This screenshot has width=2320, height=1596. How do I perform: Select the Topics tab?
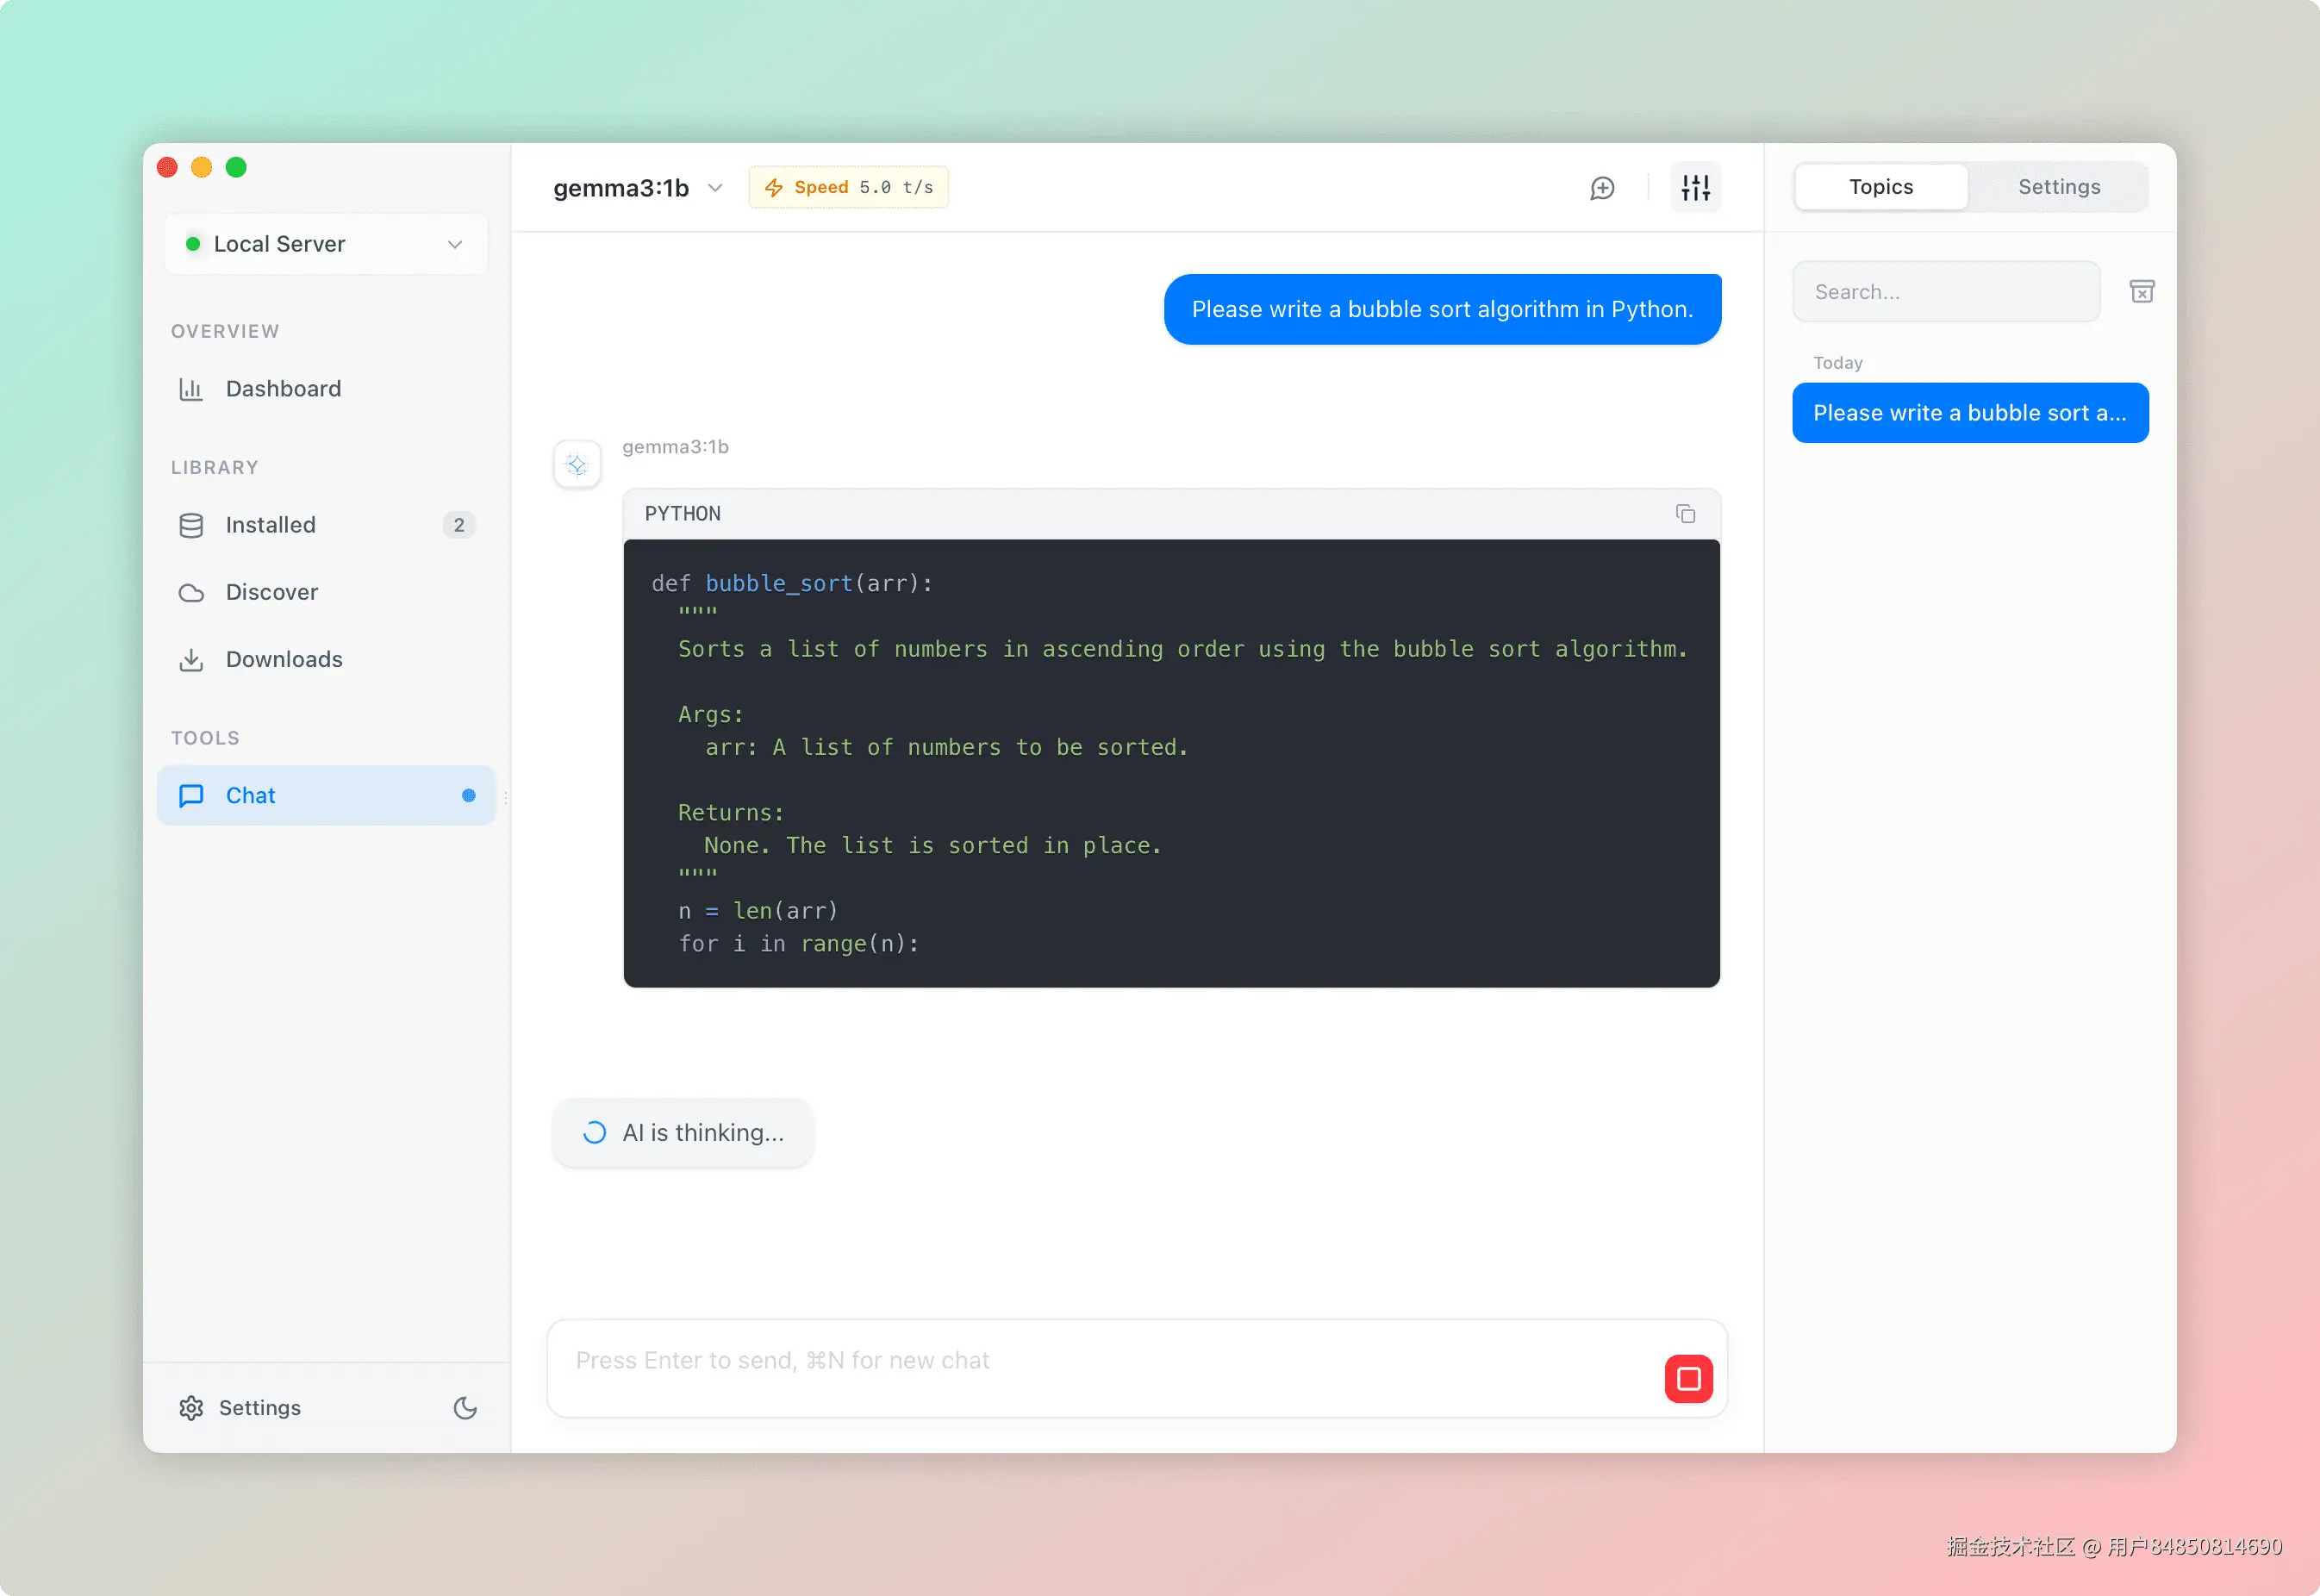(1880, 187)
